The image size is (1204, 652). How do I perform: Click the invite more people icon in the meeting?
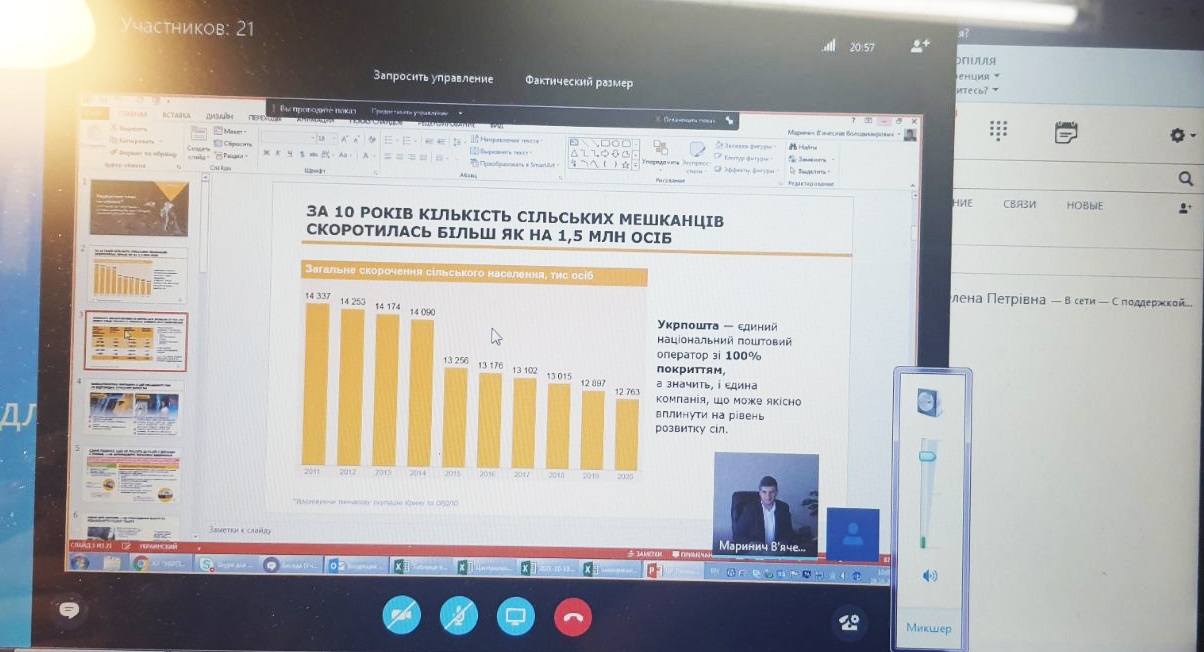click(920, 46)
